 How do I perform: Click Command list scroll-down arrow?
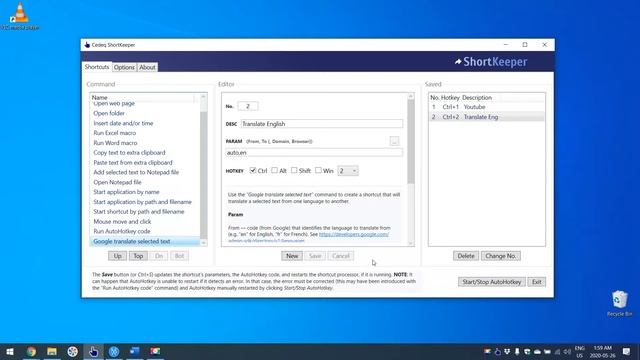[203, 242]
